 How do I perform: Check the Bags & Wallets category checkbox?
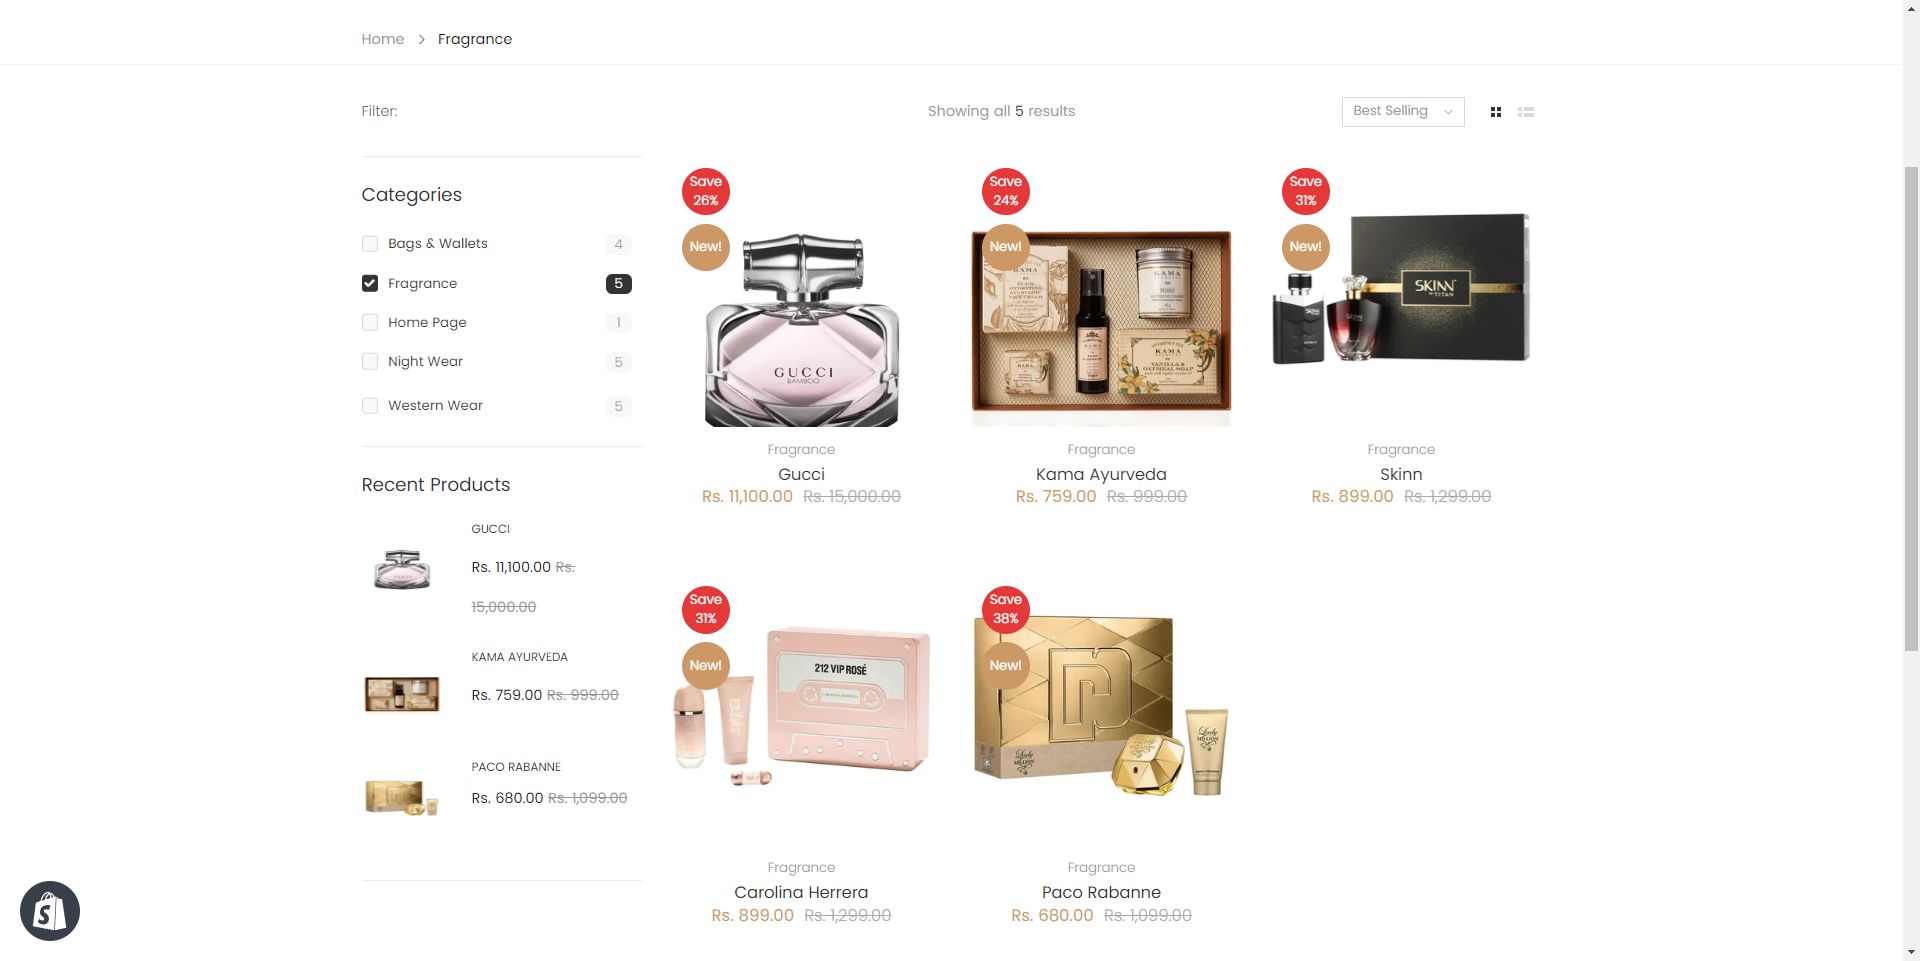(x=370, y=244)
